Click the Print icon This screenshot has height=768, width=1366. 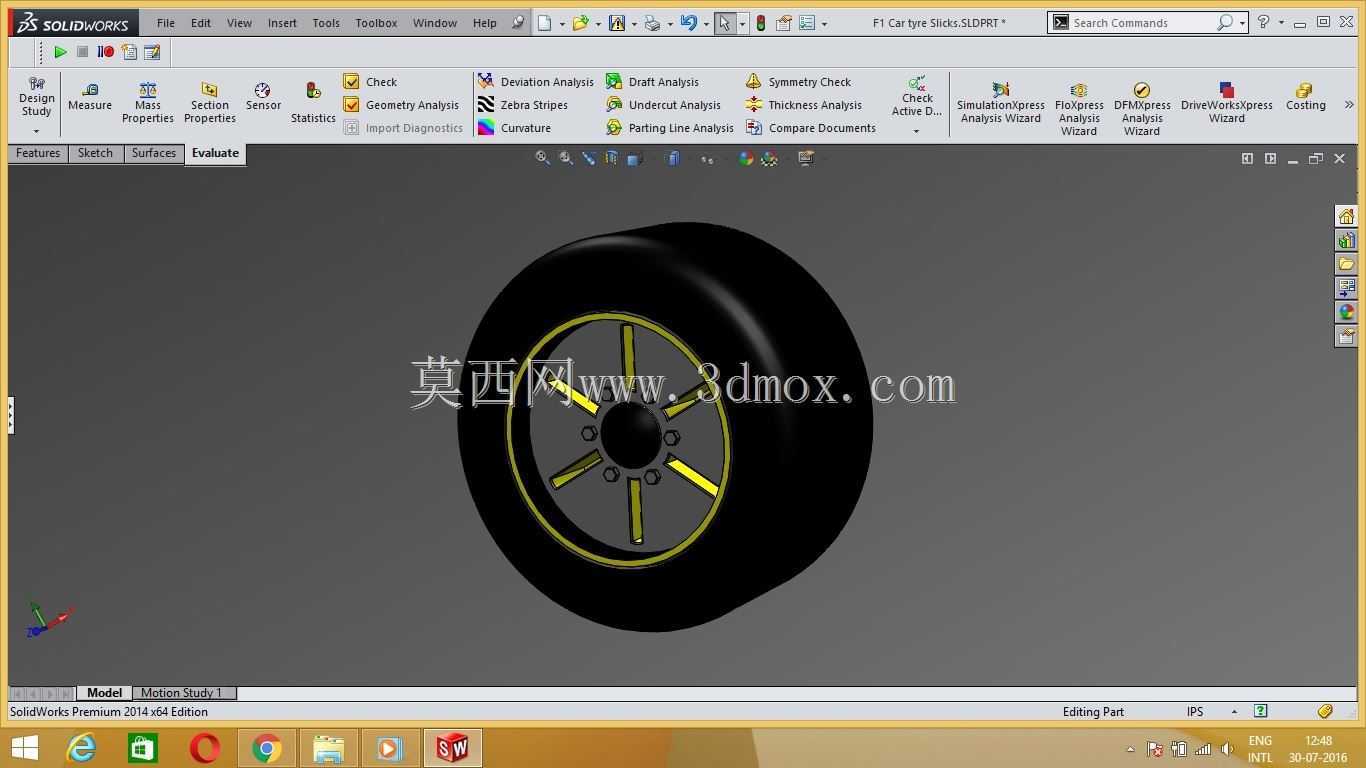pyautogui.click(x=652, y=23)
